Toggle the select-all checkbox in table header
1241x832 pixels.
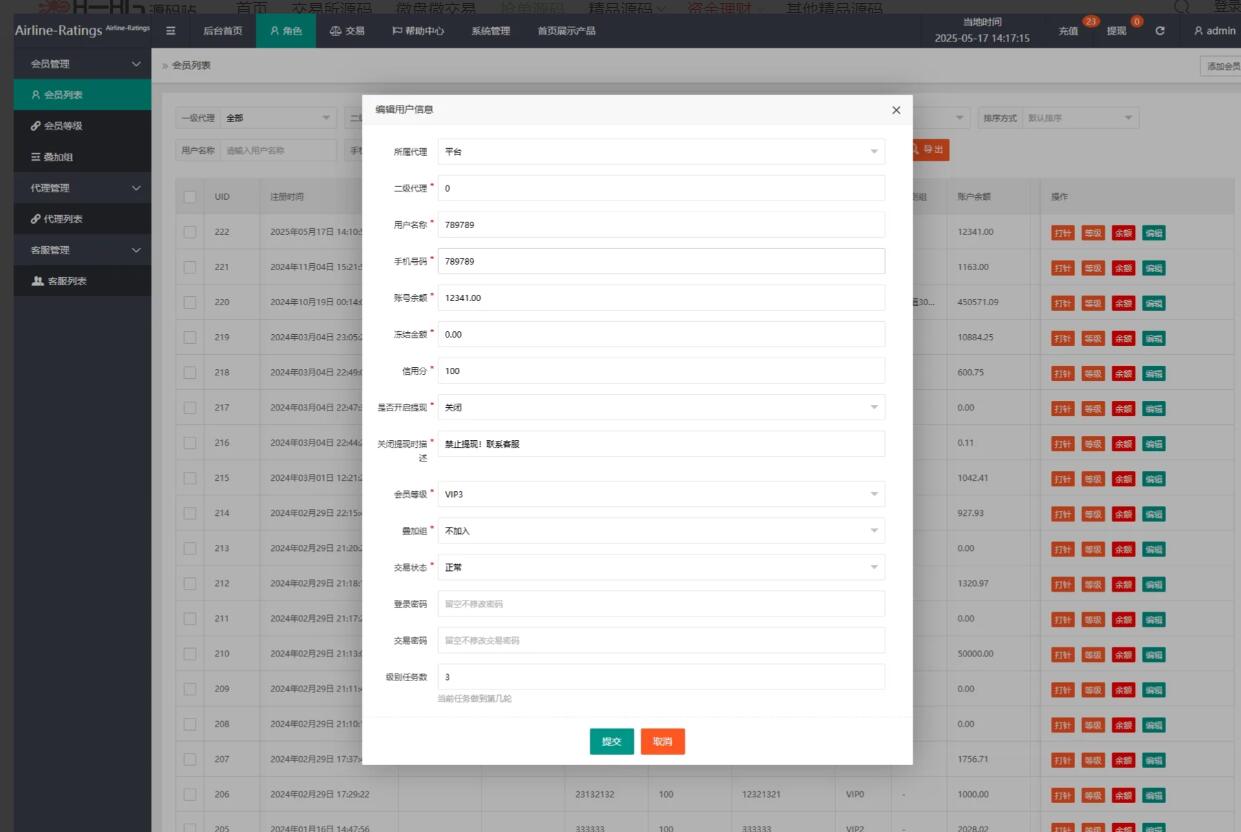(190, 197)
